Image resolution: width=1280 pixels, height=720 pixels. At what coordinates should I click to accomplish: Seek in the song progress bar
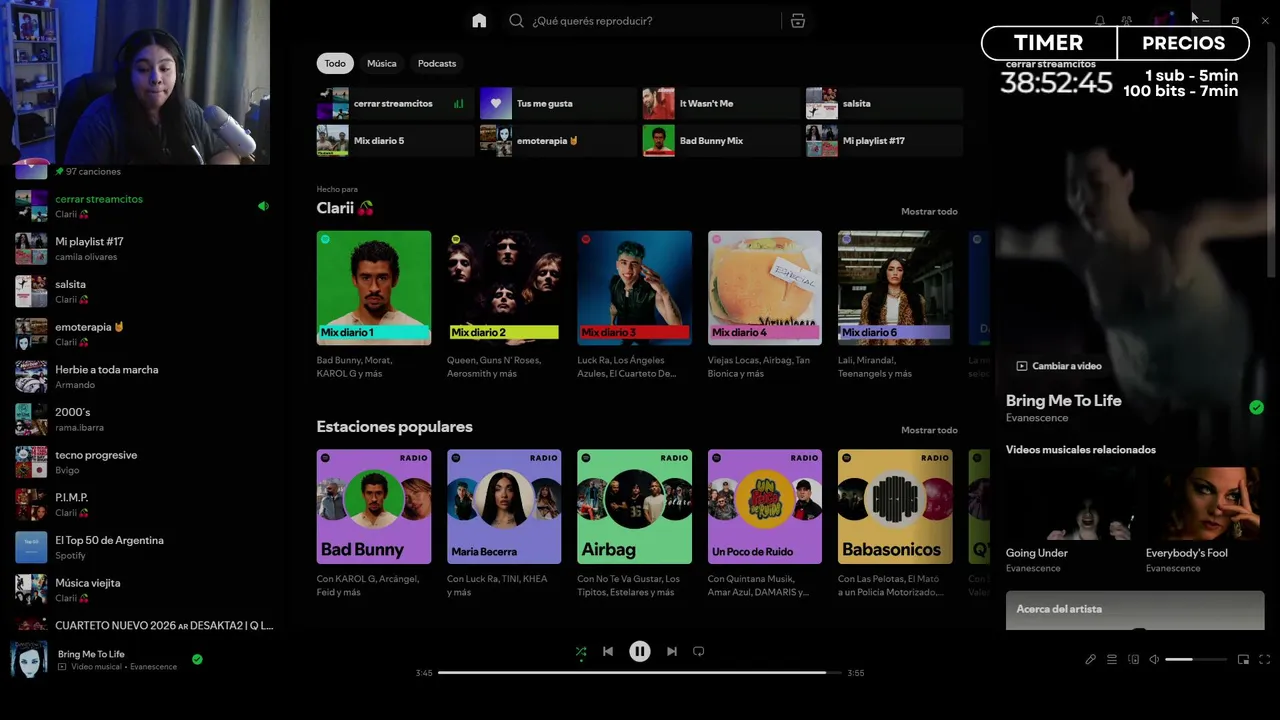[x=642, y=673]
